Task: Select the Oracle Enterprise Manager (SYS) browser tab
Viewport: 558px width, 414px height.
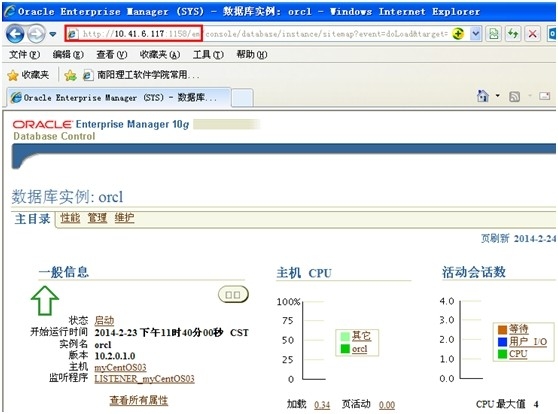Action: [x=119, y=97]
